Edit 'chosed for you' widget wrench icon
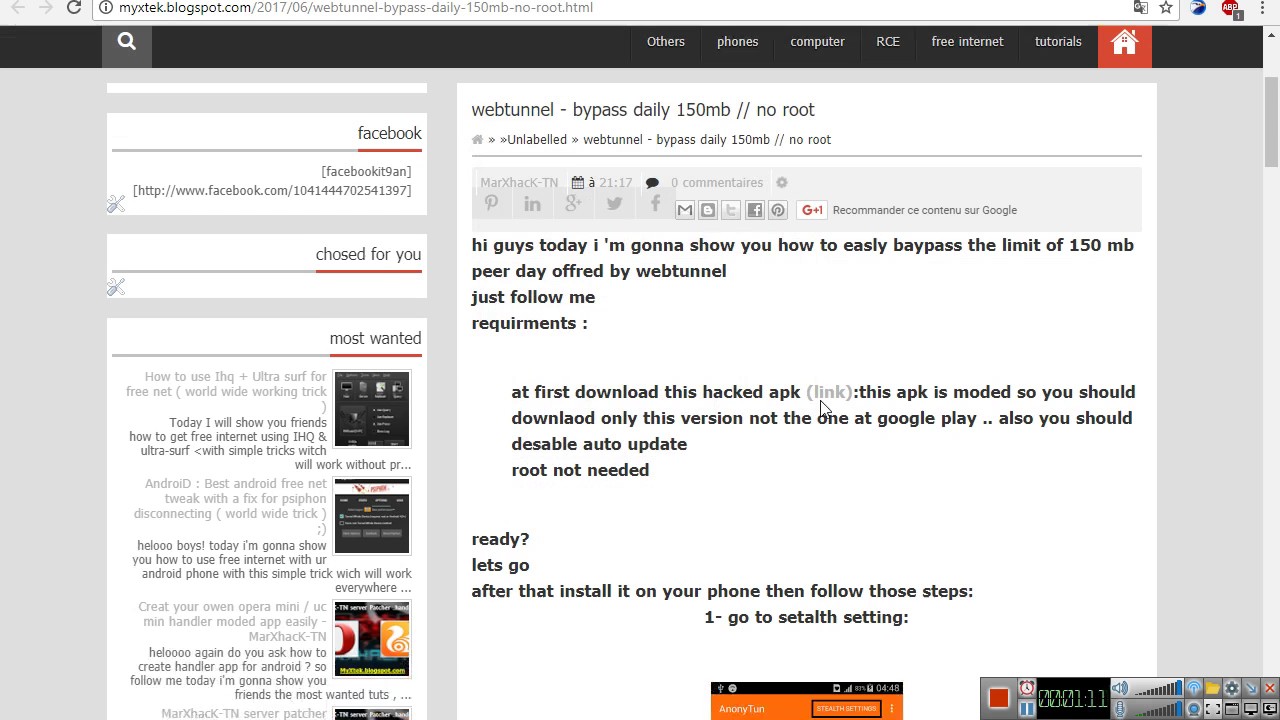Image resolution: width=1280 pixels, height=720 pixels. click(x=116, y=287)
